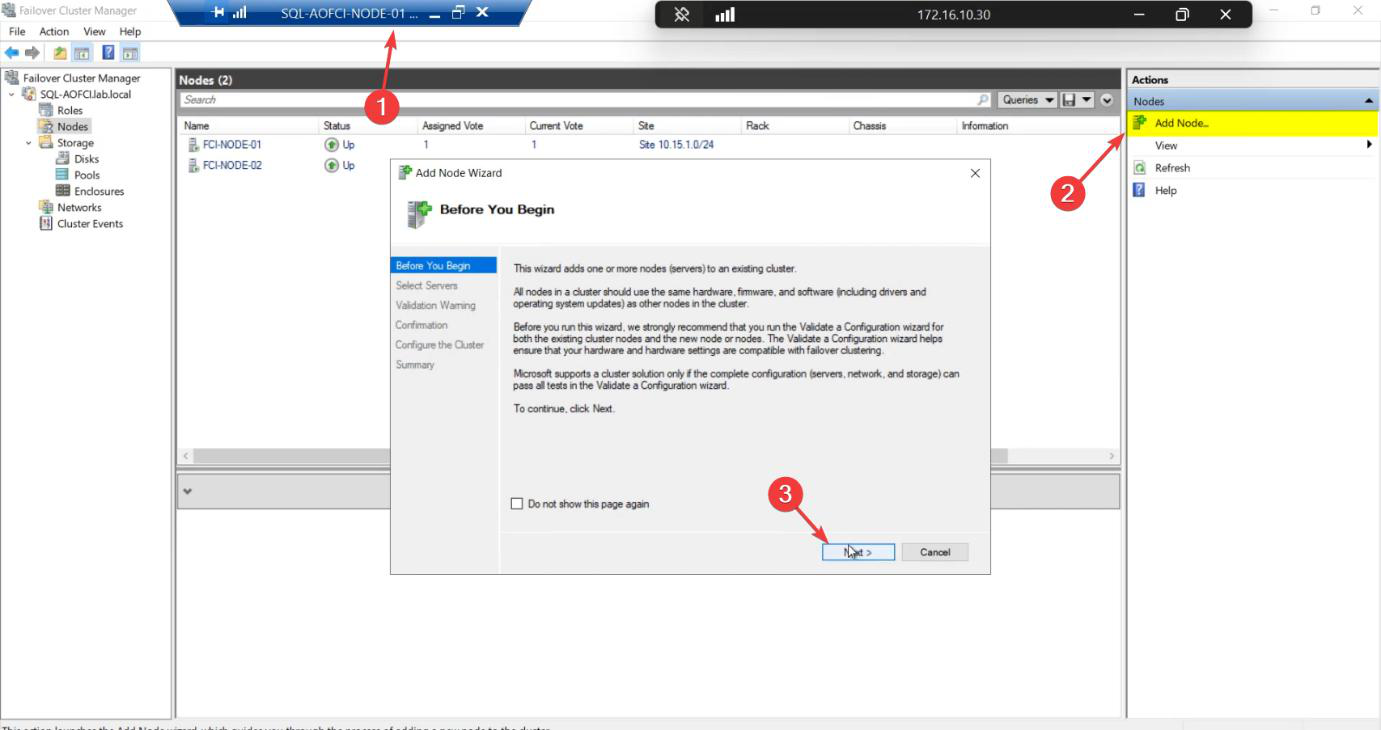Open Roles in the cluster tree
The height and width of the screenshot is (730, 1381).
pos(70,110)
